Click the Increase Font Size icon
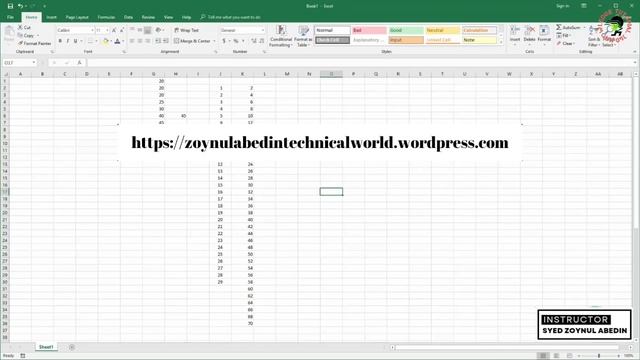Image resolution: width=640 pixels, height=360 pixels. tap(114, 30)
